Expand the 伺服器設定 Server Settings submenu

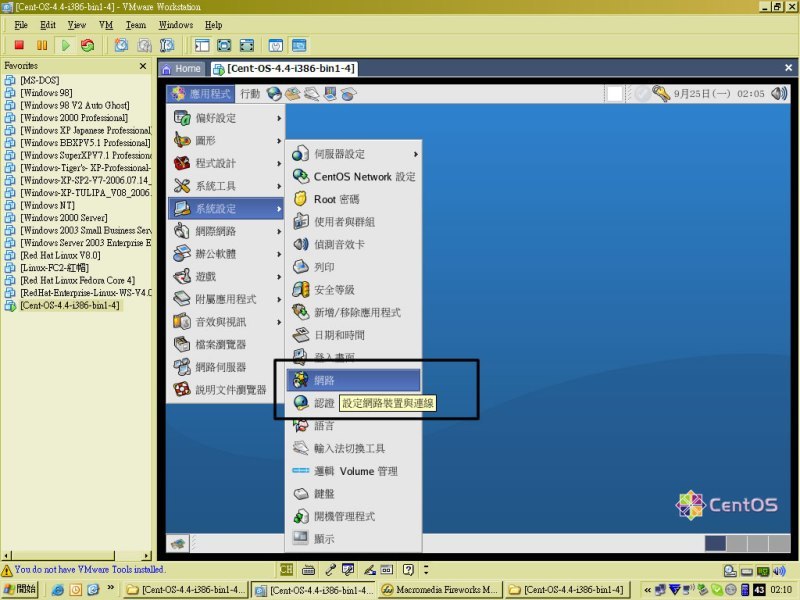point(354,154)
